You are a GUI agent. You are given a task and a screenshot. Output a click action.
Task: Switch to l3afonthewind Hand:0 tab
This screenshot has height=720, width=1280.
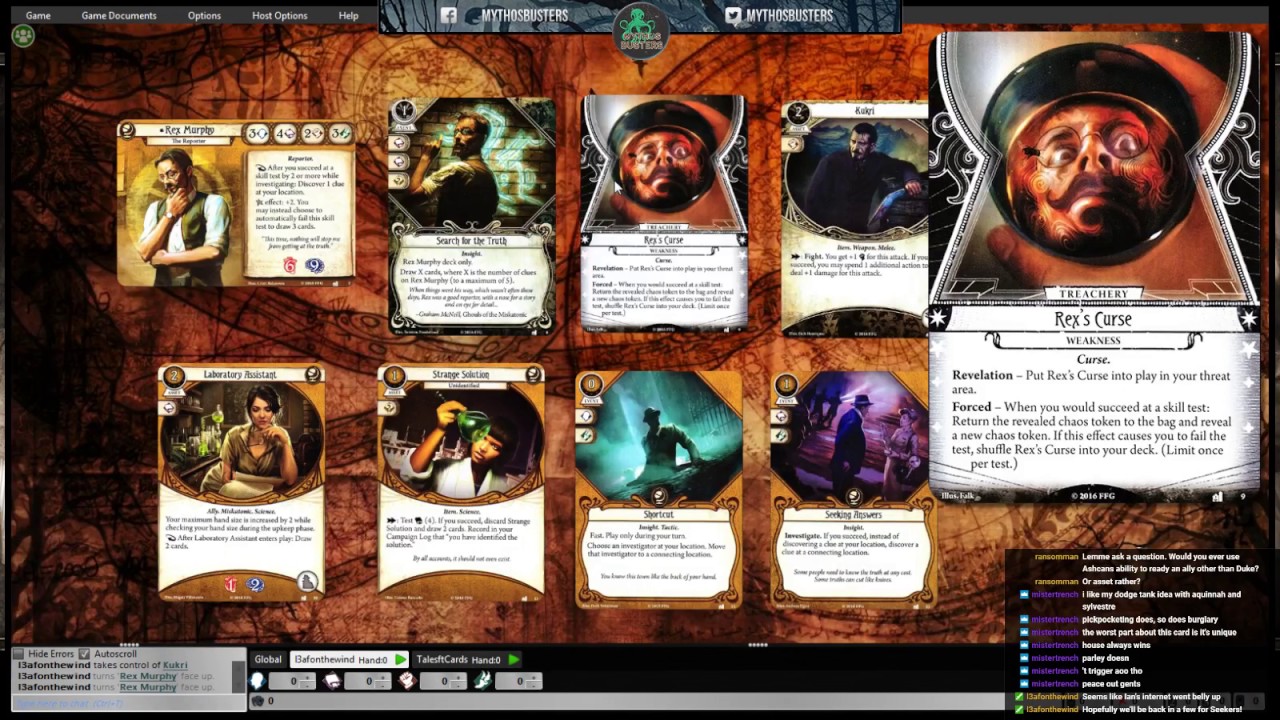[x=349, y=659]
